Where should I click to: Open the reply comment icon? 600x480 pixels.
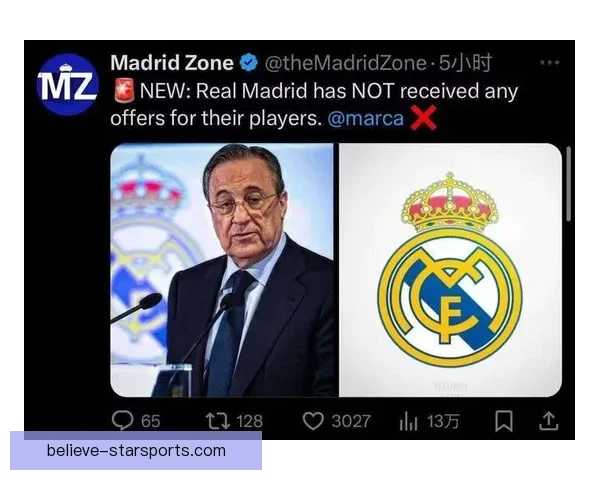122,420
